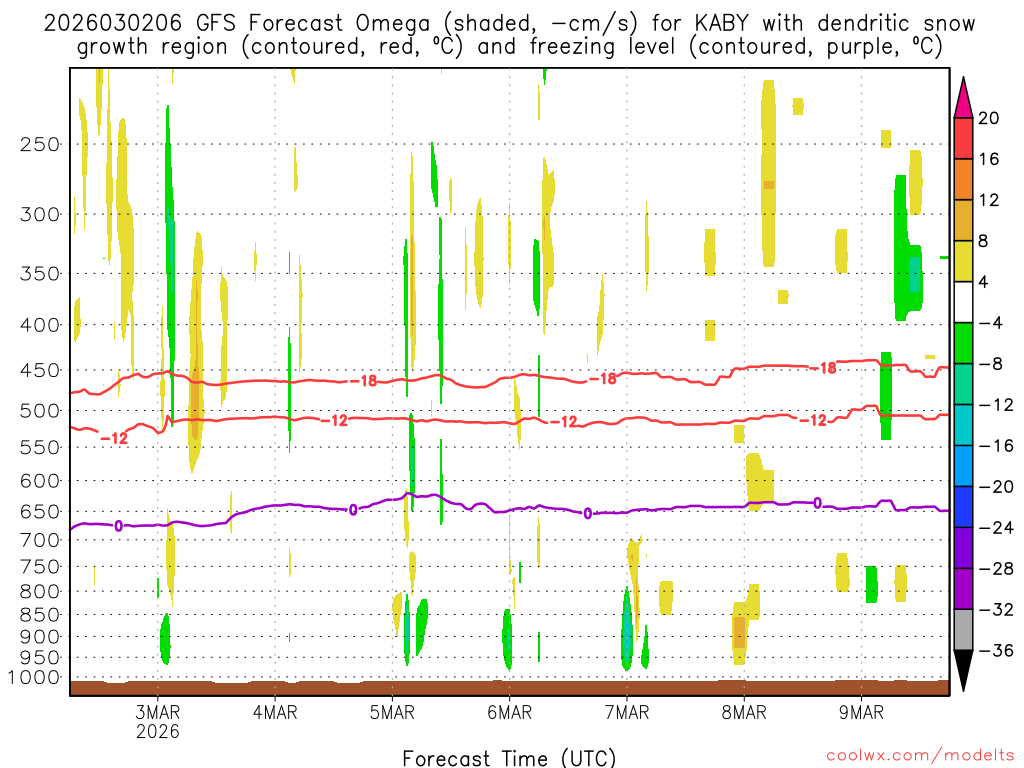Click the purple 0 freezing label before 3MAR
Screen dimensions: 1024x768
point(118,526)
